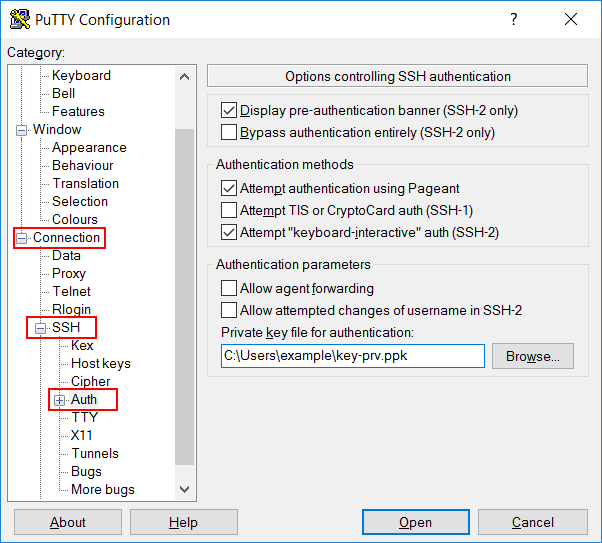The width and height of the screenshot is (602, 543).
Task: Select the Tunnels category
Action: pyautogui.click(x=94, y=453)
